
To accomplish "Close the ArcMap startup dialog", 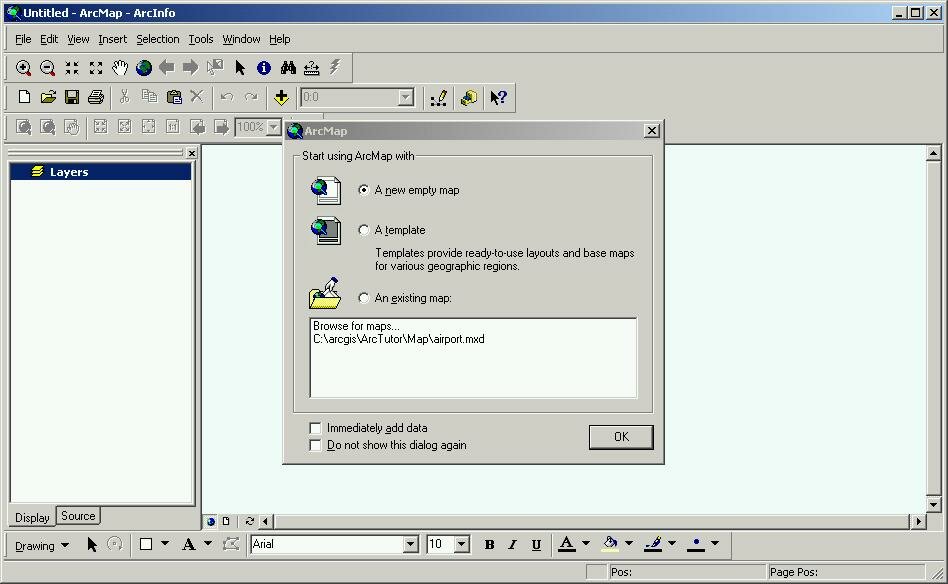I will [x=651, y=131].
